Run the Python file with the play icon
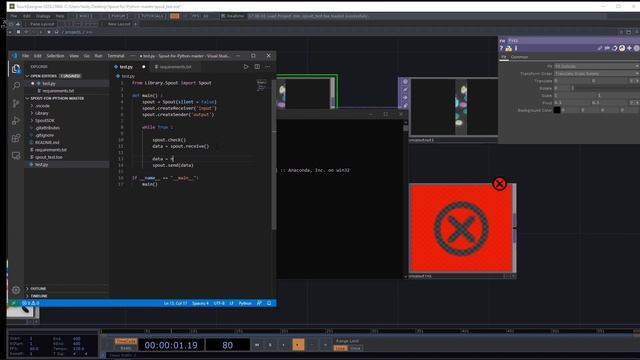Image resolution: width=640 pixels, height=360 pixels. 246,67
